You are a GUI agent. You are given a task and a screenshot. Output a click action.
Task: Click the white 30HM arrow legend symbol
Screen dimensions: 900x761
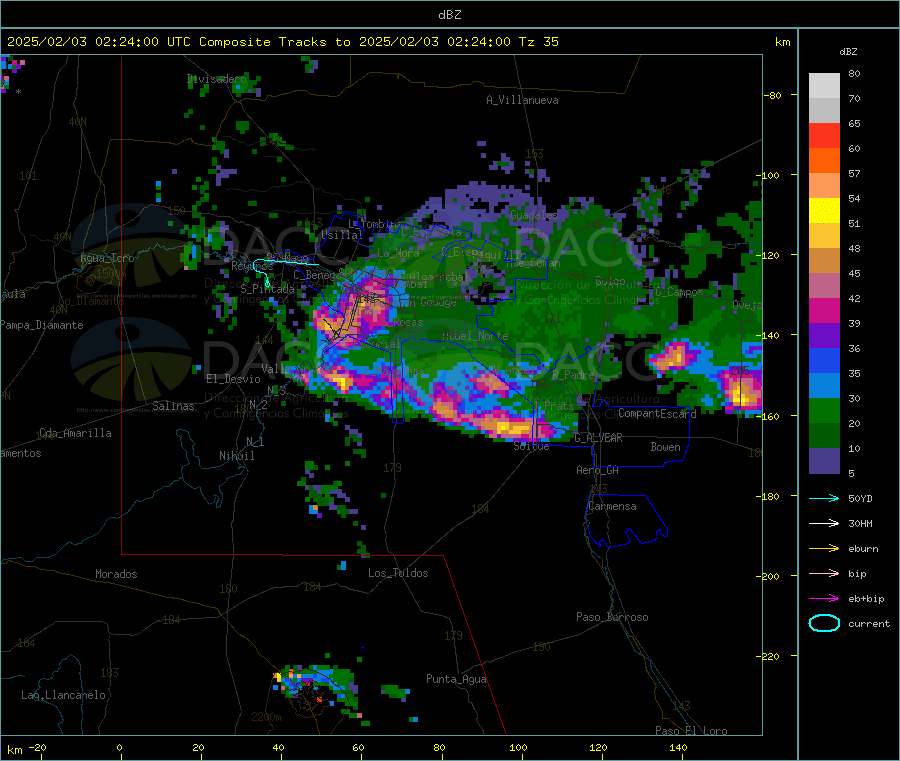tap(824, 523)
